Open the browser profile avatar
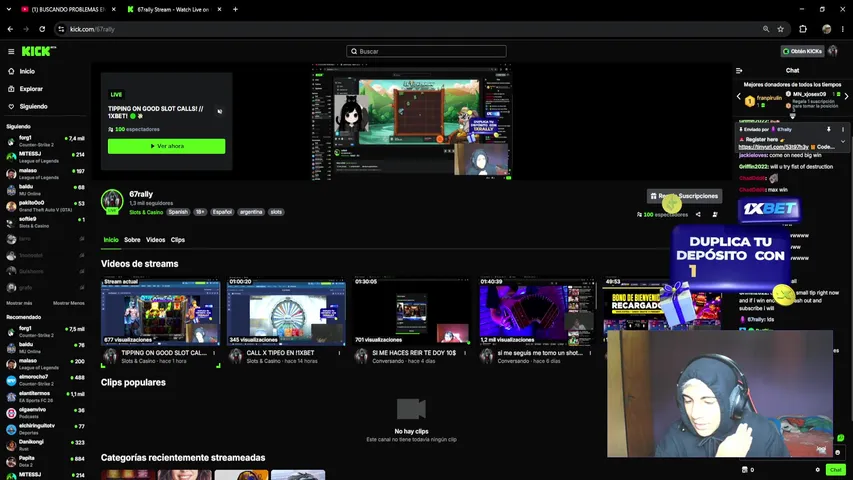The width and height of the screenshot is (853, 480). [x=827, y=29]
